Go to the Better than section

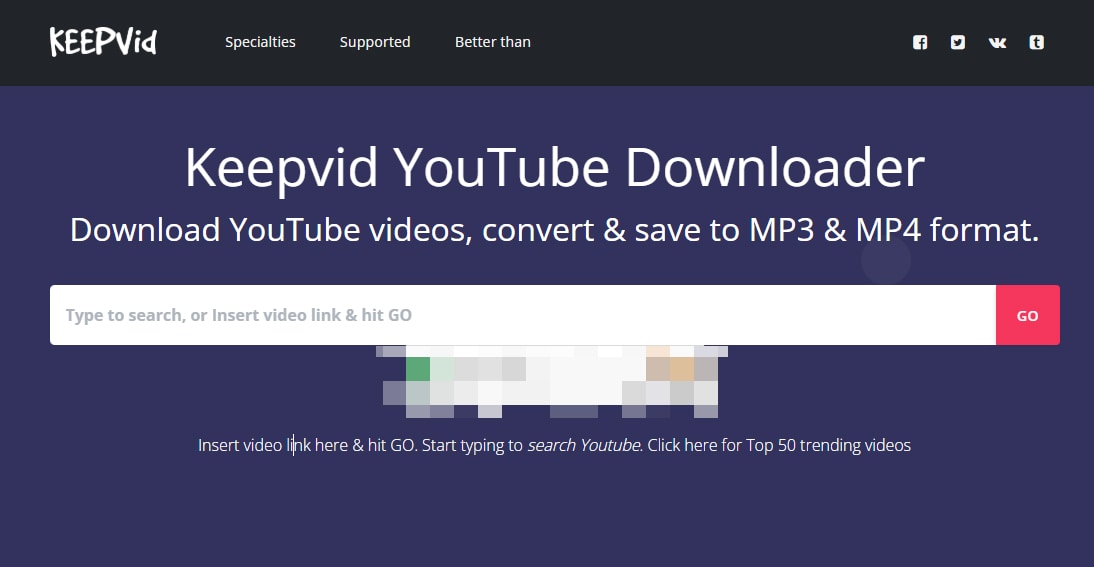pos(493,42)
